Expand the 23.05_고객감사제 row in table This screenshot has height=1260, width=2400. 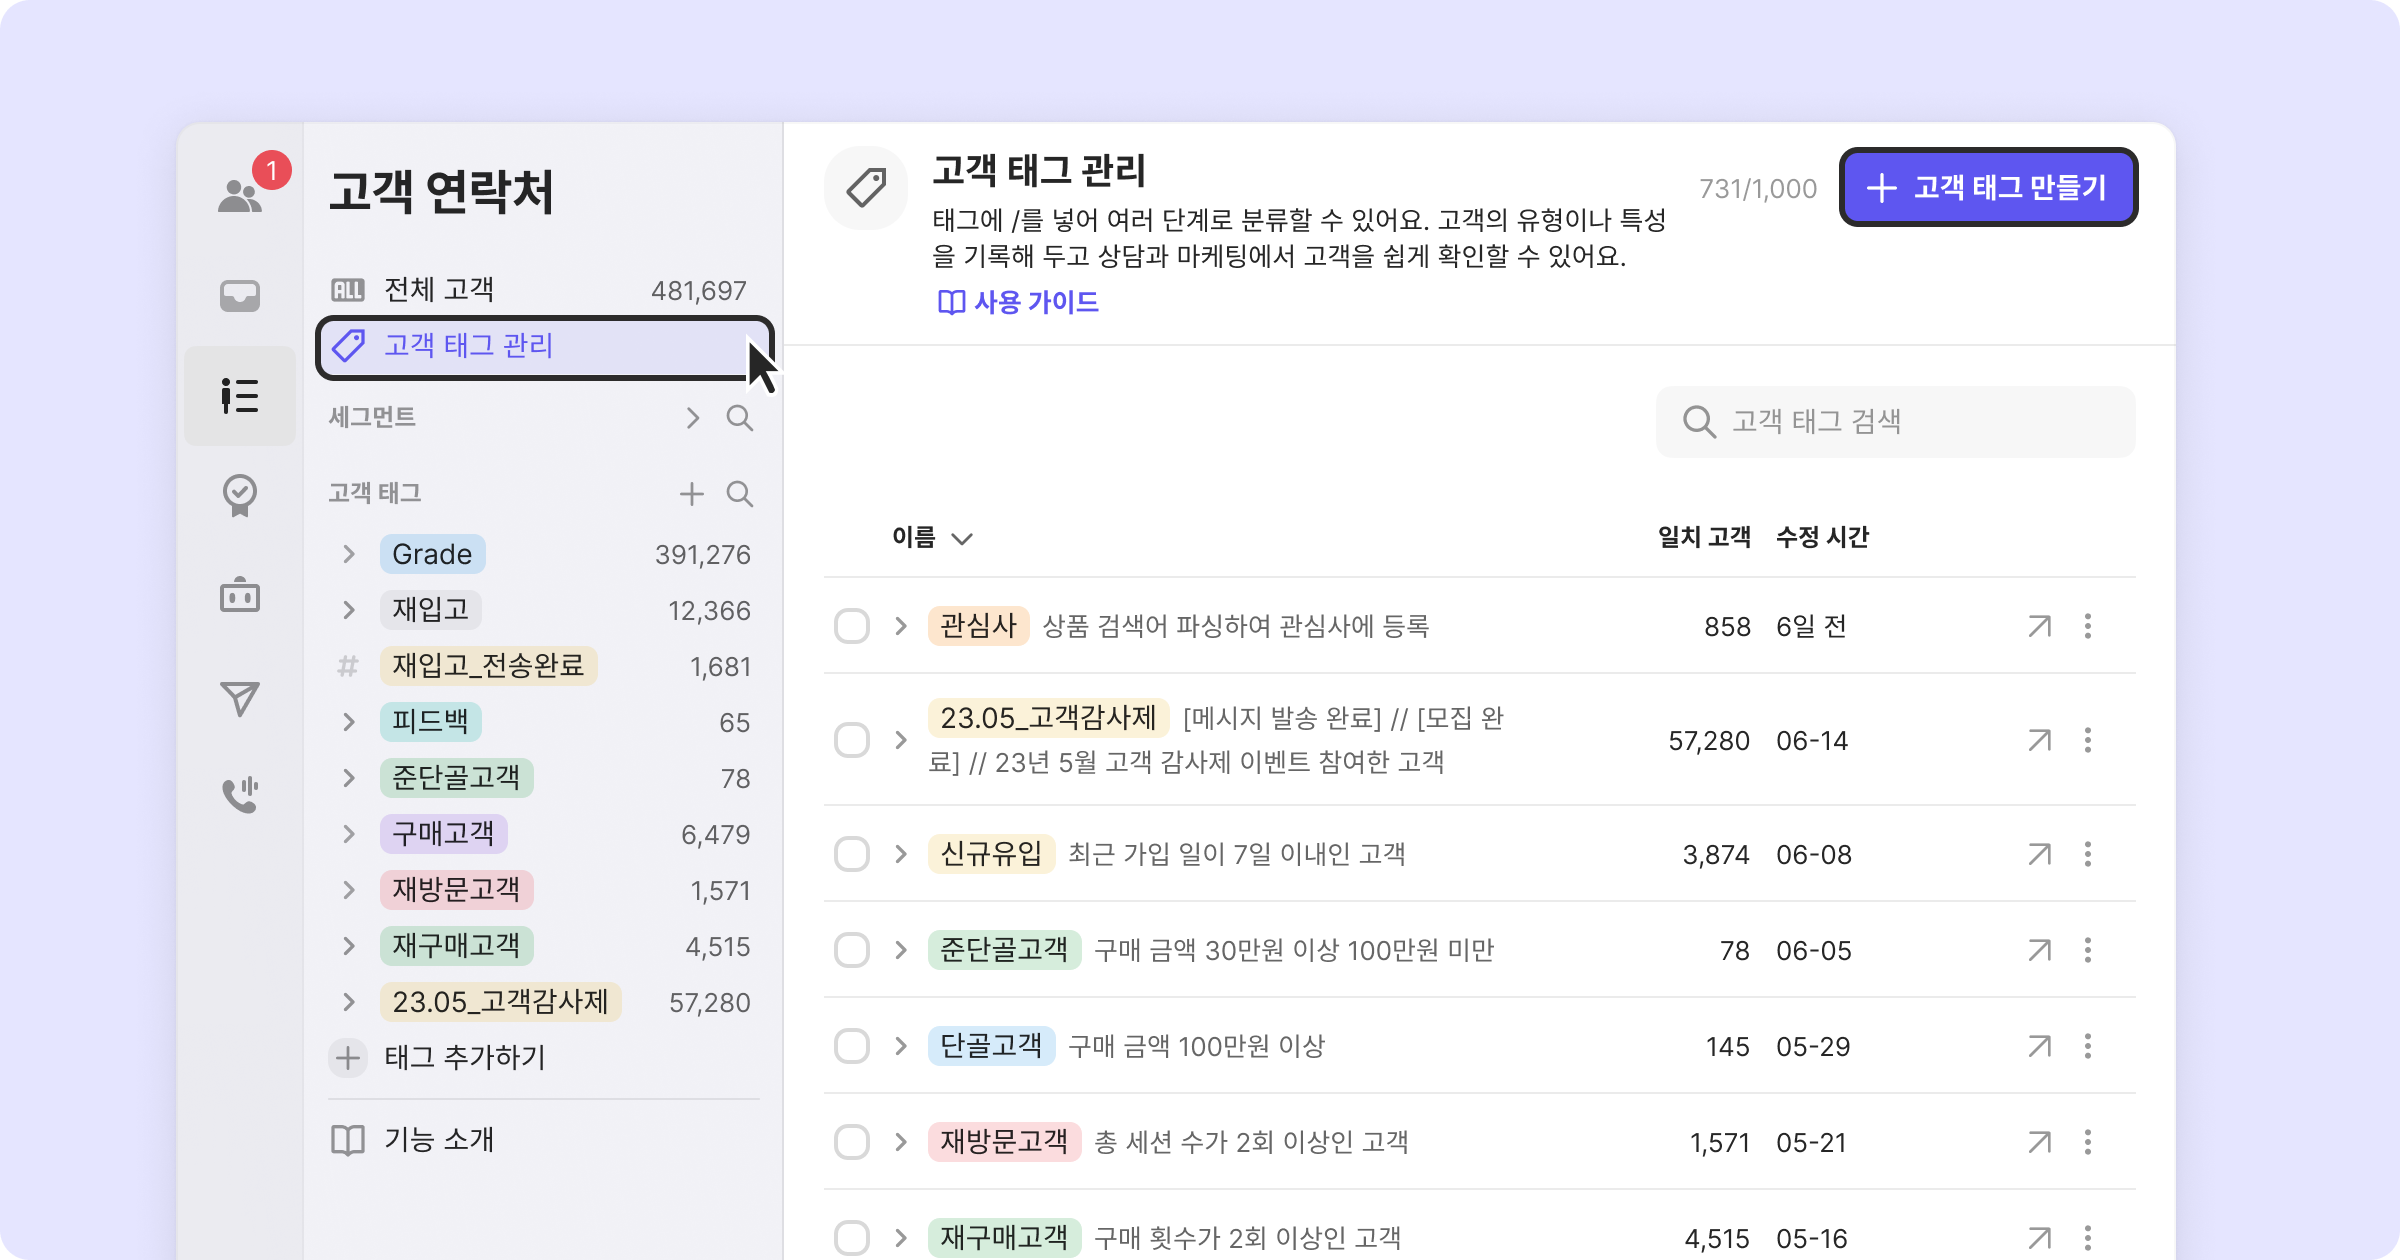[901, 740]
